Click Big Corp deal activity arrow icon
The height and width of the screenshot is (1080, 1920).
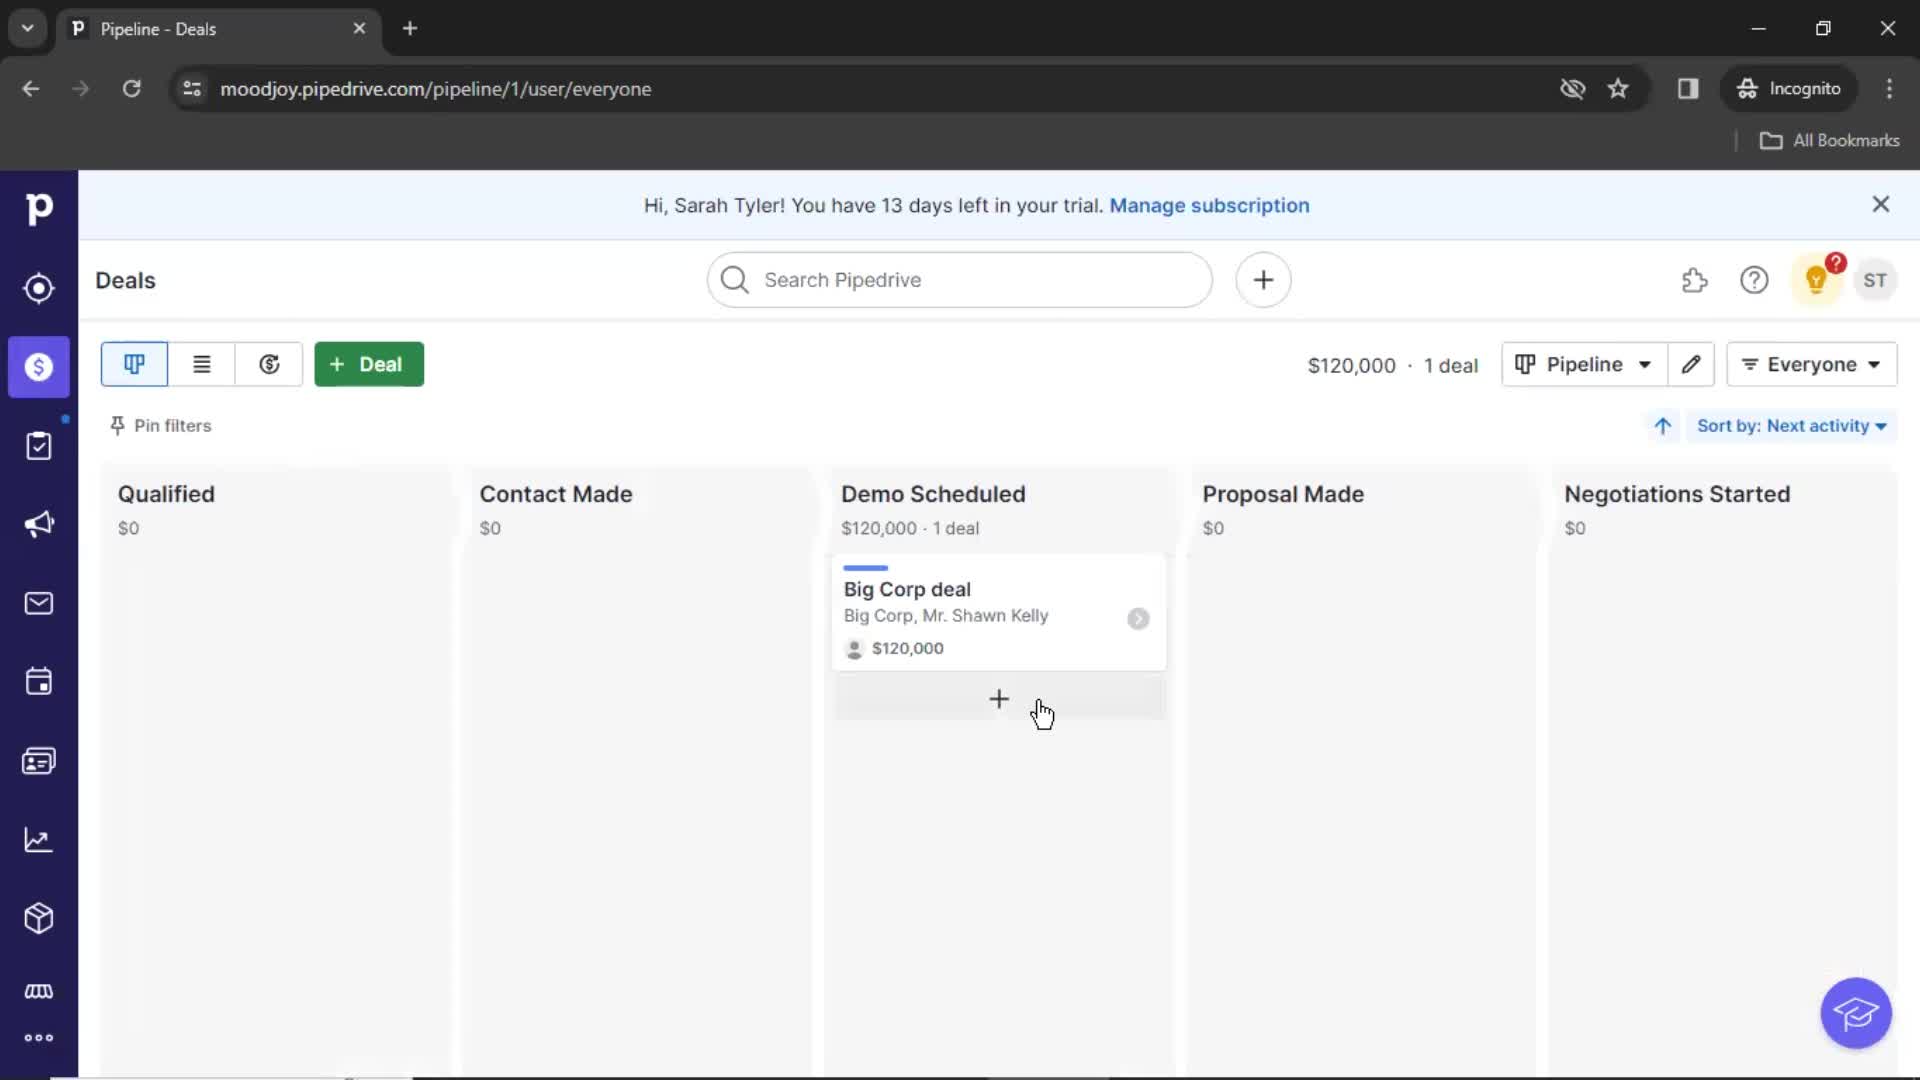click(1138, 619)
